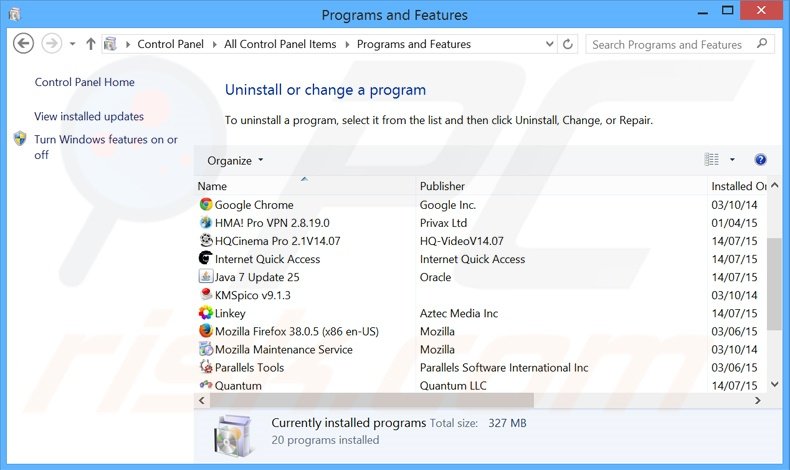Click the vertical scrollbar up arrow
This screenshot has width=790, height=470.
click(x=775, y=185)
